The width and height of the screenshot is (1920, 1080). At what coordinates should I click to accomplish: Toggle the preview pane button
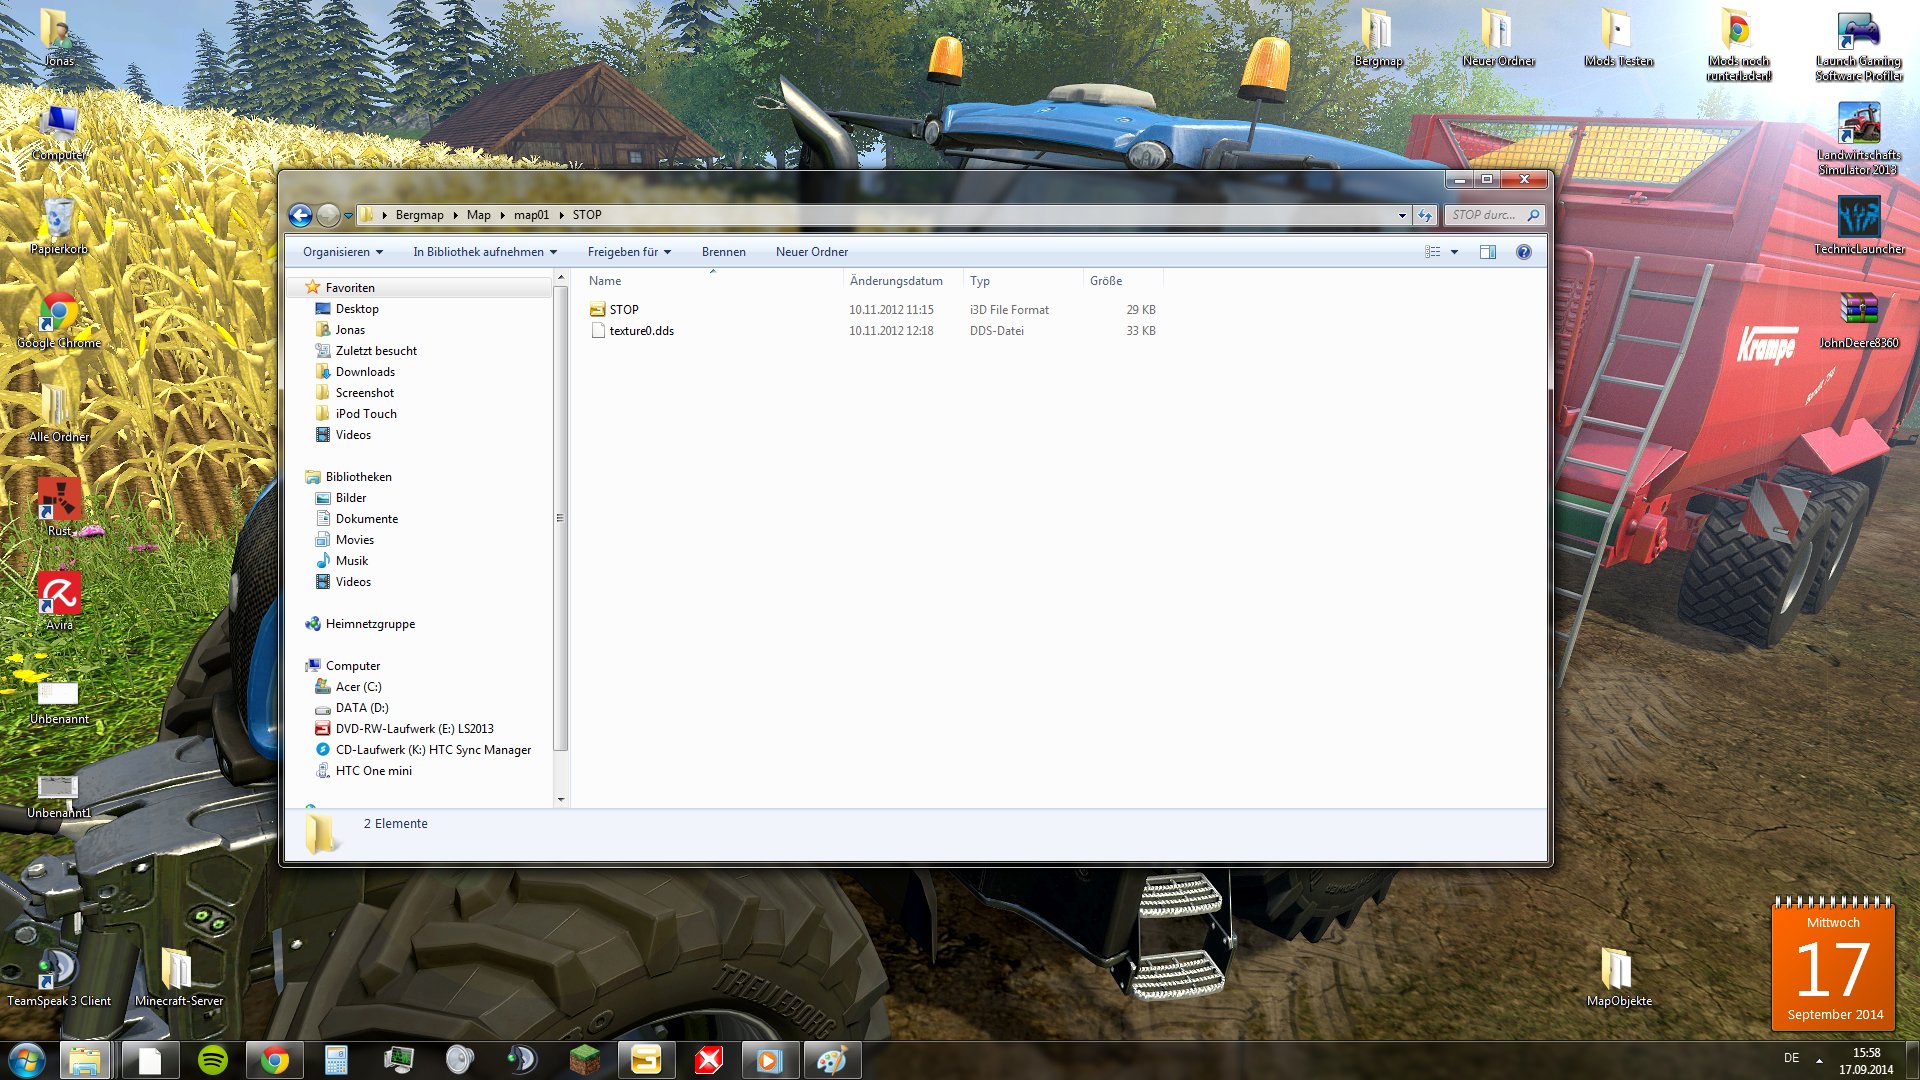tap(1487, 252)
